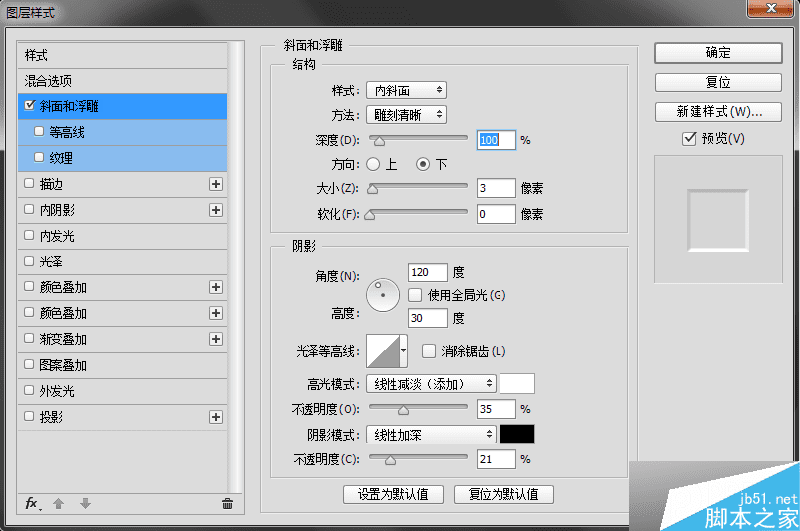Add another 投影 effect with its plus icon
Viewport: 800px width, 531px height.
216,417
